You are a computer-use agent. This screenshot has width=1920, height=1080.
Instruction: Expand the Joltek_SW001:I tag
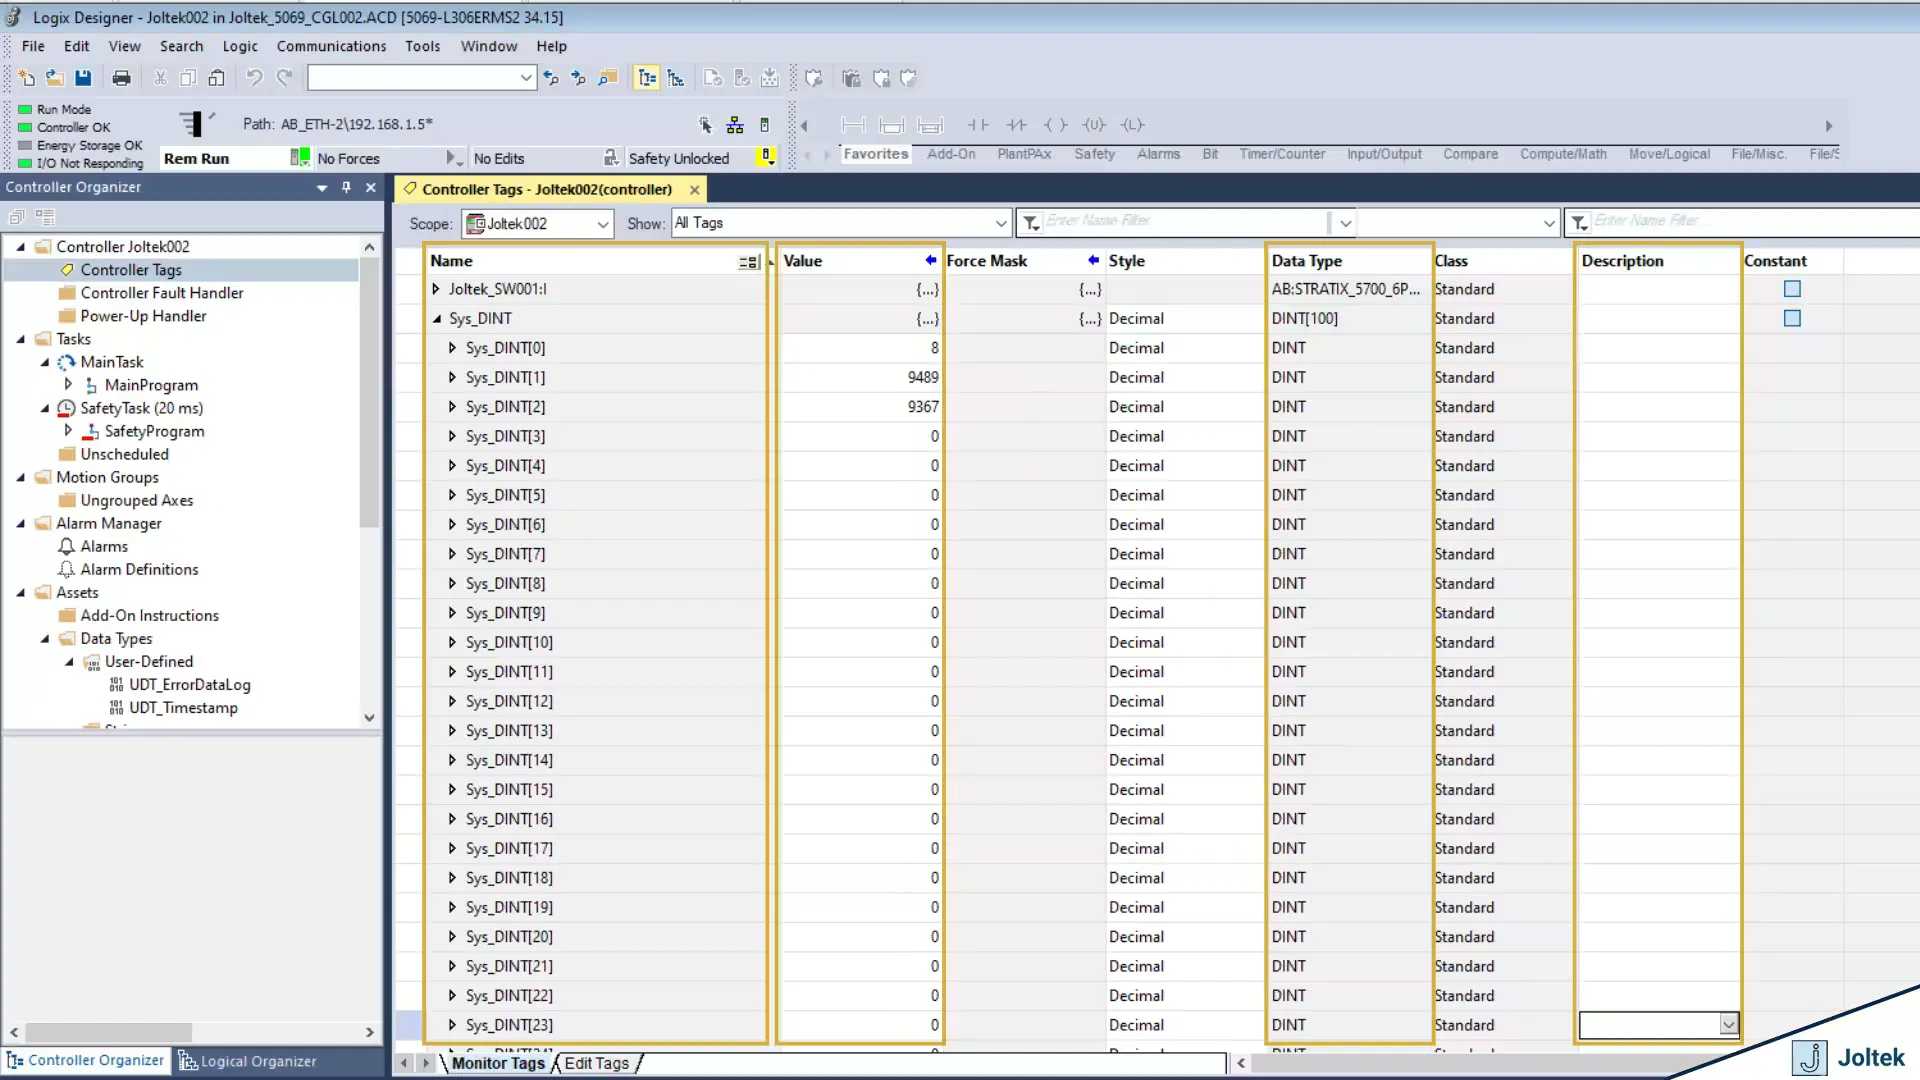(x=436, y=289)
